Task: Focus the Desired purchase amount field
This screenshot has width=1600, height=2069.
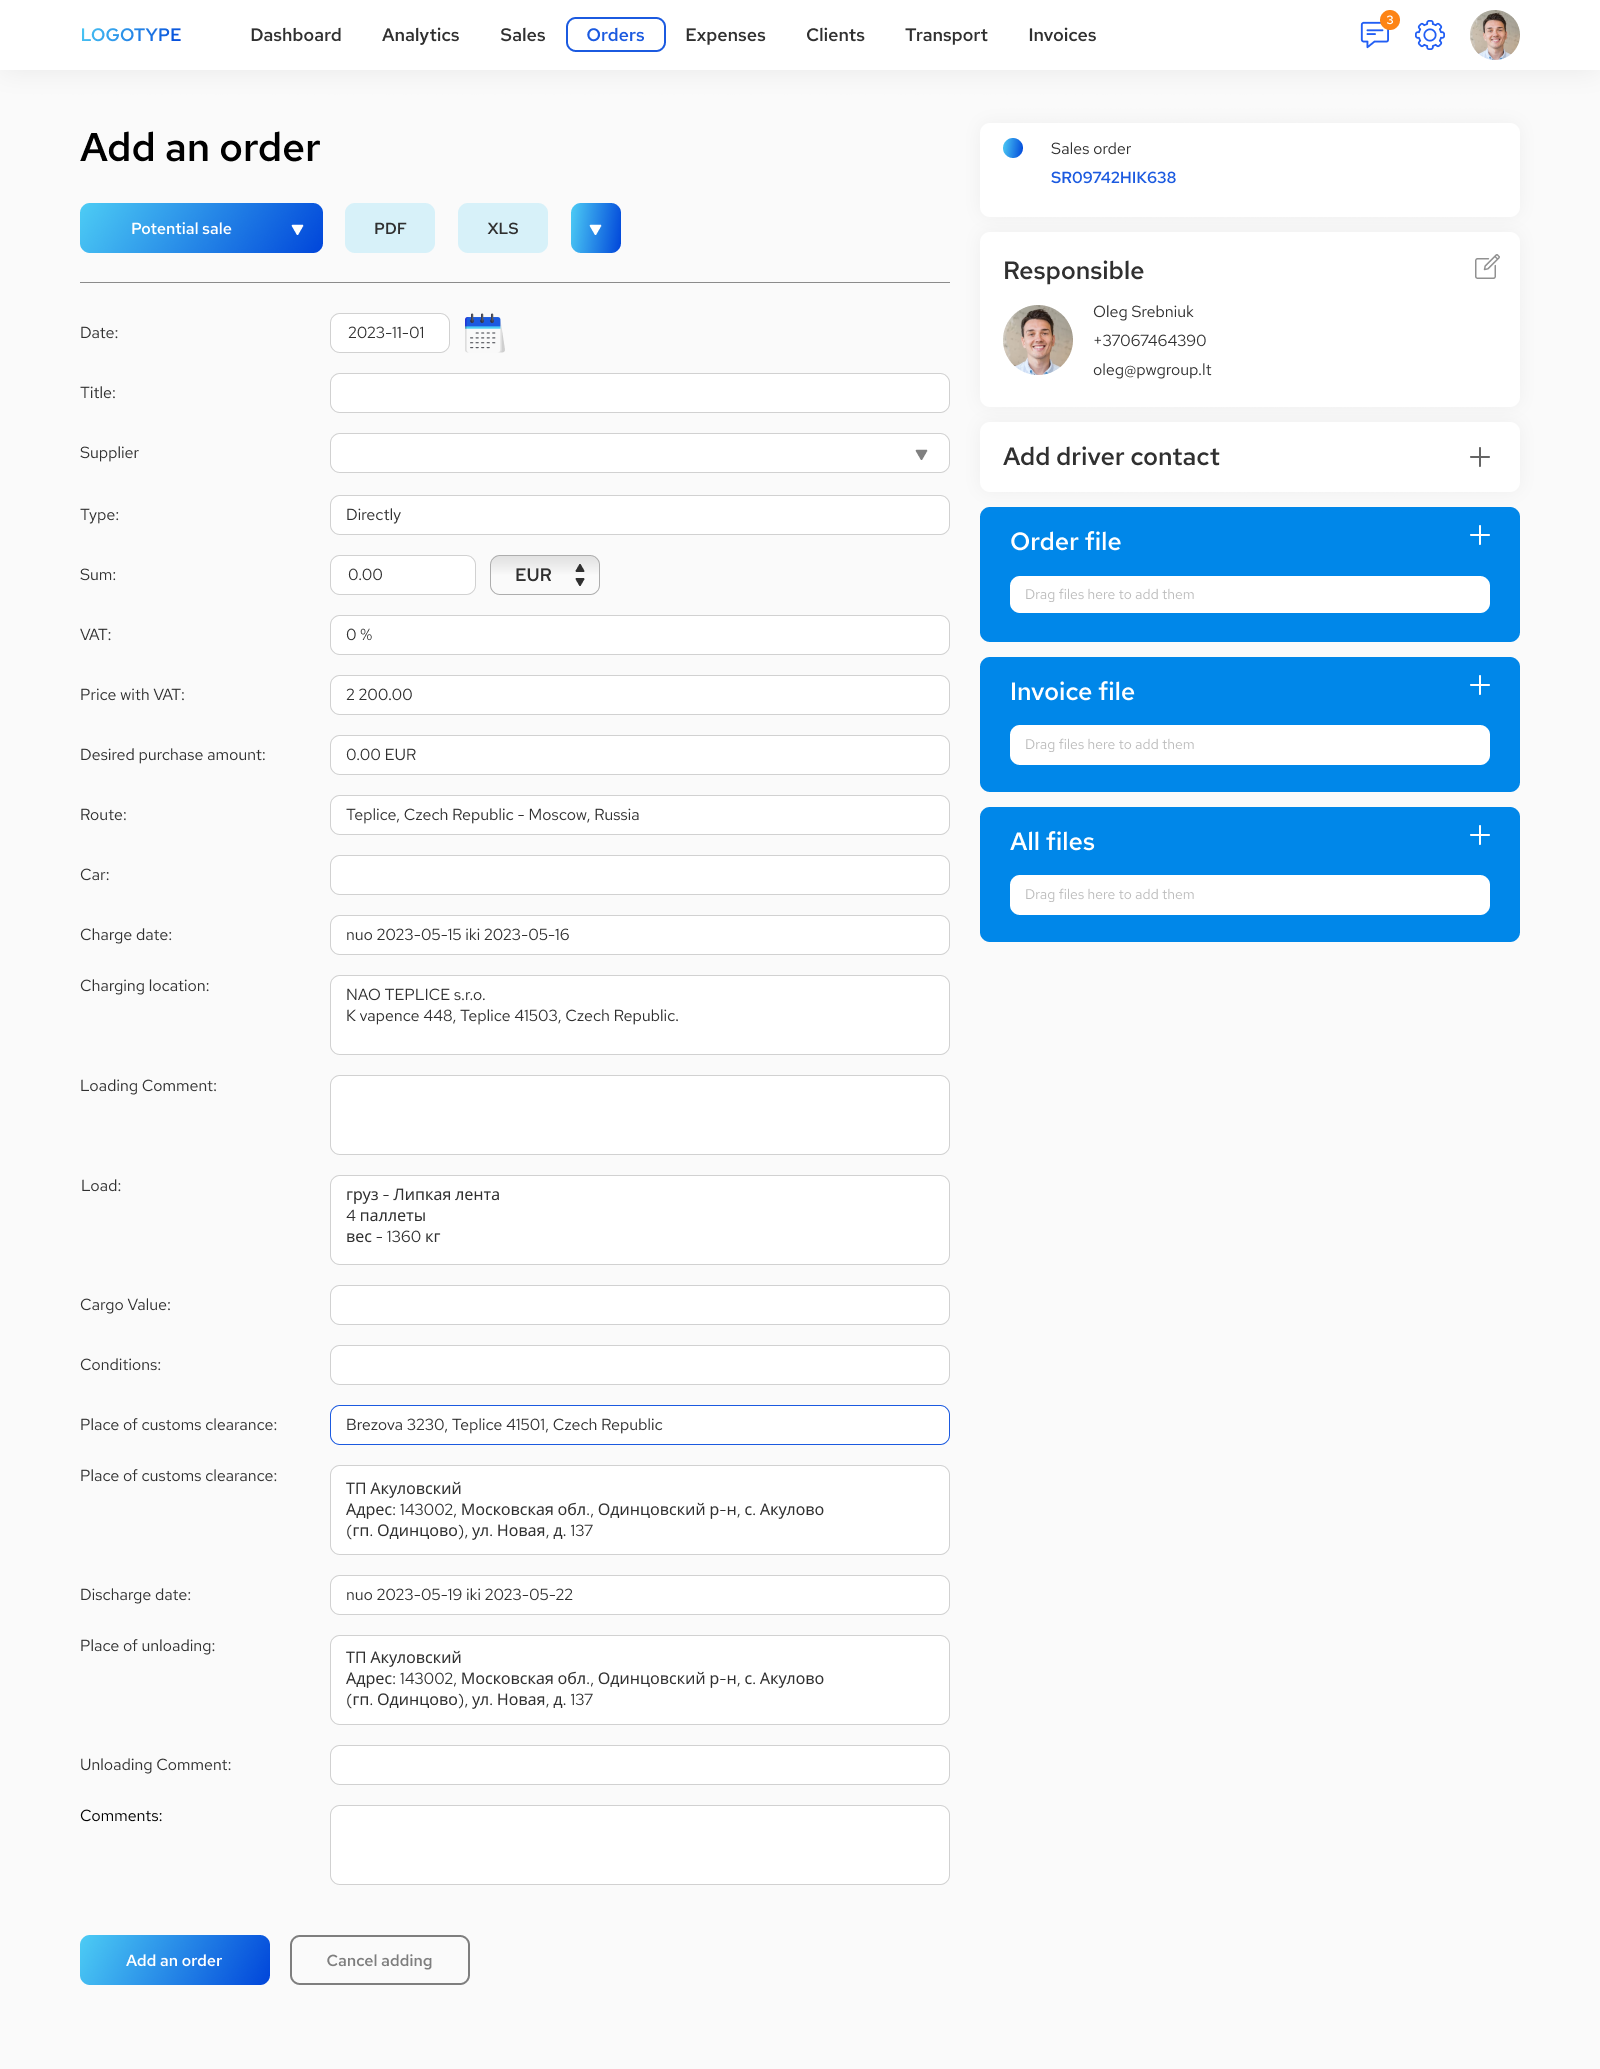Action: pos(640,755)
